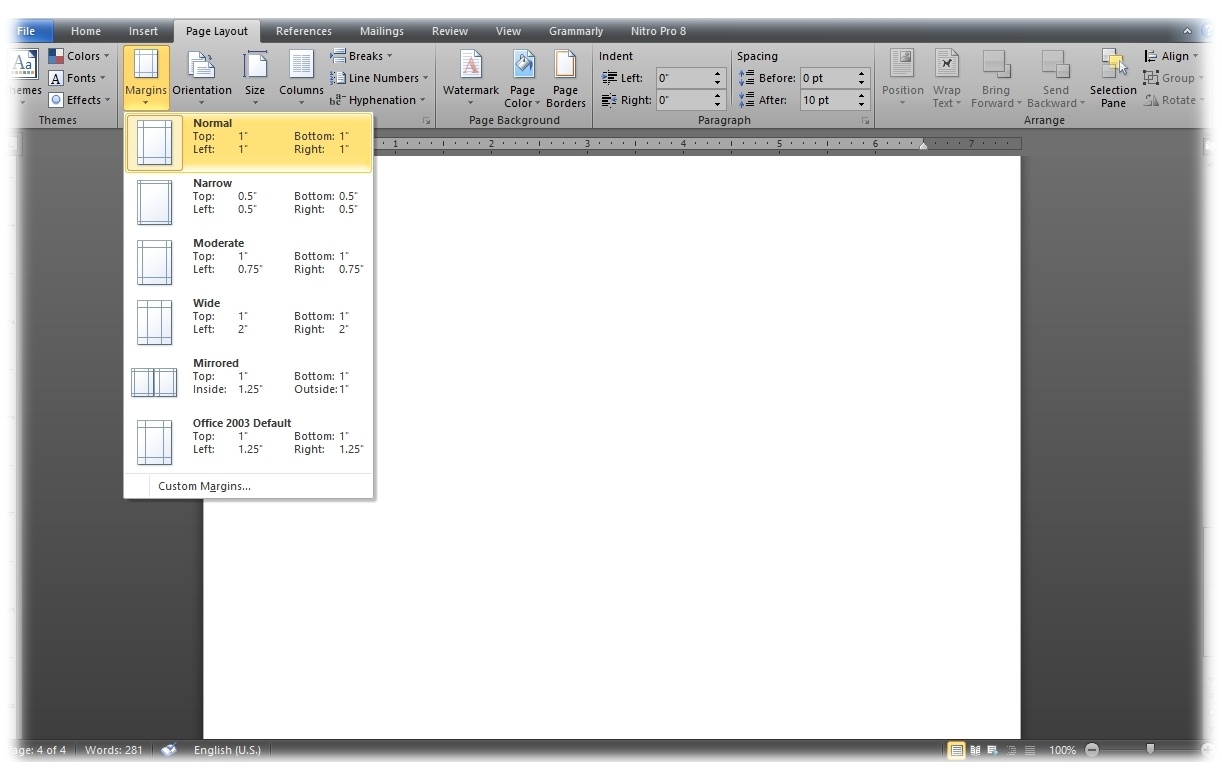The image size is (1222, 774).
Task: Click the Orientation icon in Page Setup
Action: tap(201, 66)
